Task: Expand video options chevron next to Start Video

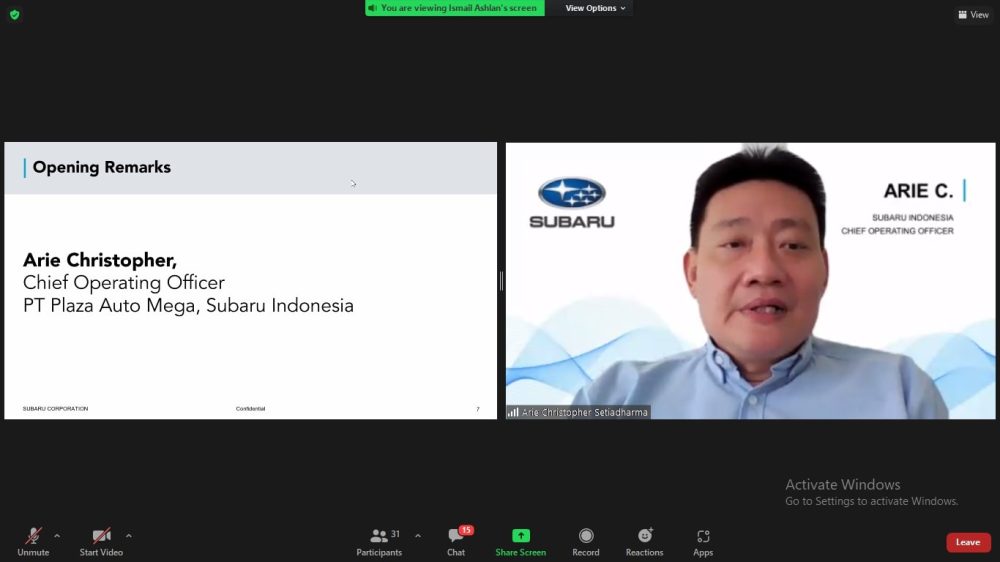Action: coord(129,536)
